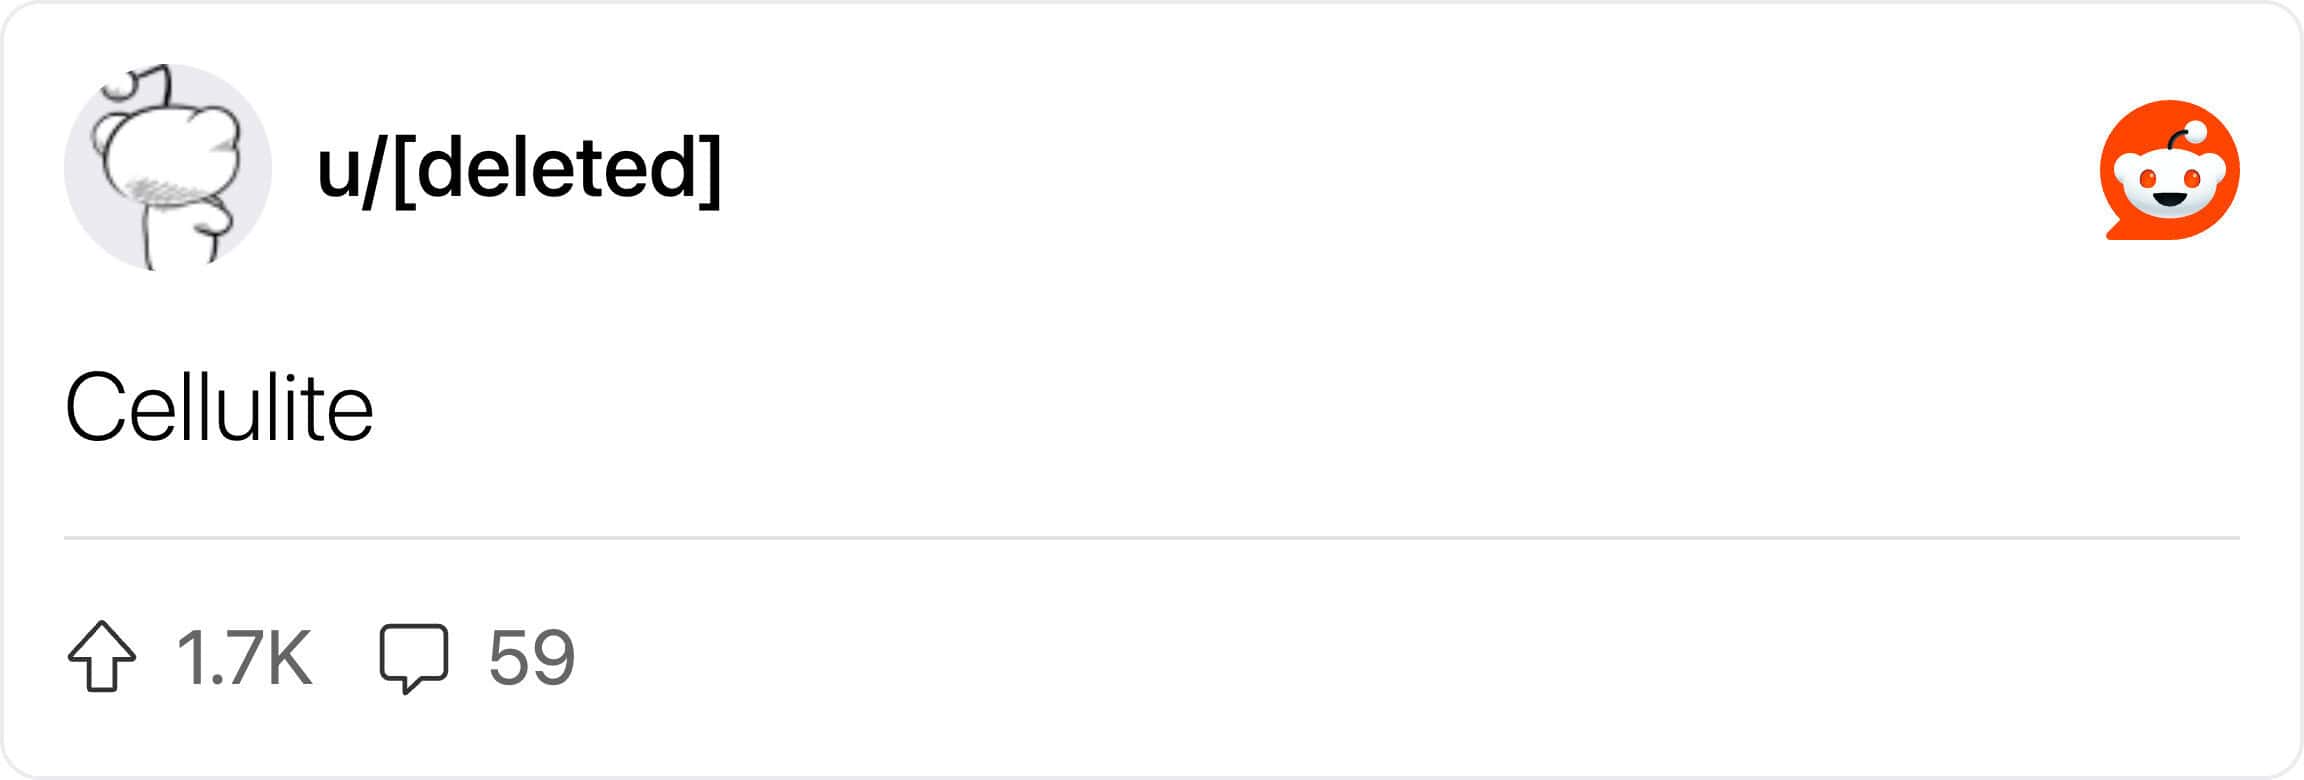Click the deleted user's Snoo avatar
This screenshot has width=2304, height=780.
click(168, 168)
